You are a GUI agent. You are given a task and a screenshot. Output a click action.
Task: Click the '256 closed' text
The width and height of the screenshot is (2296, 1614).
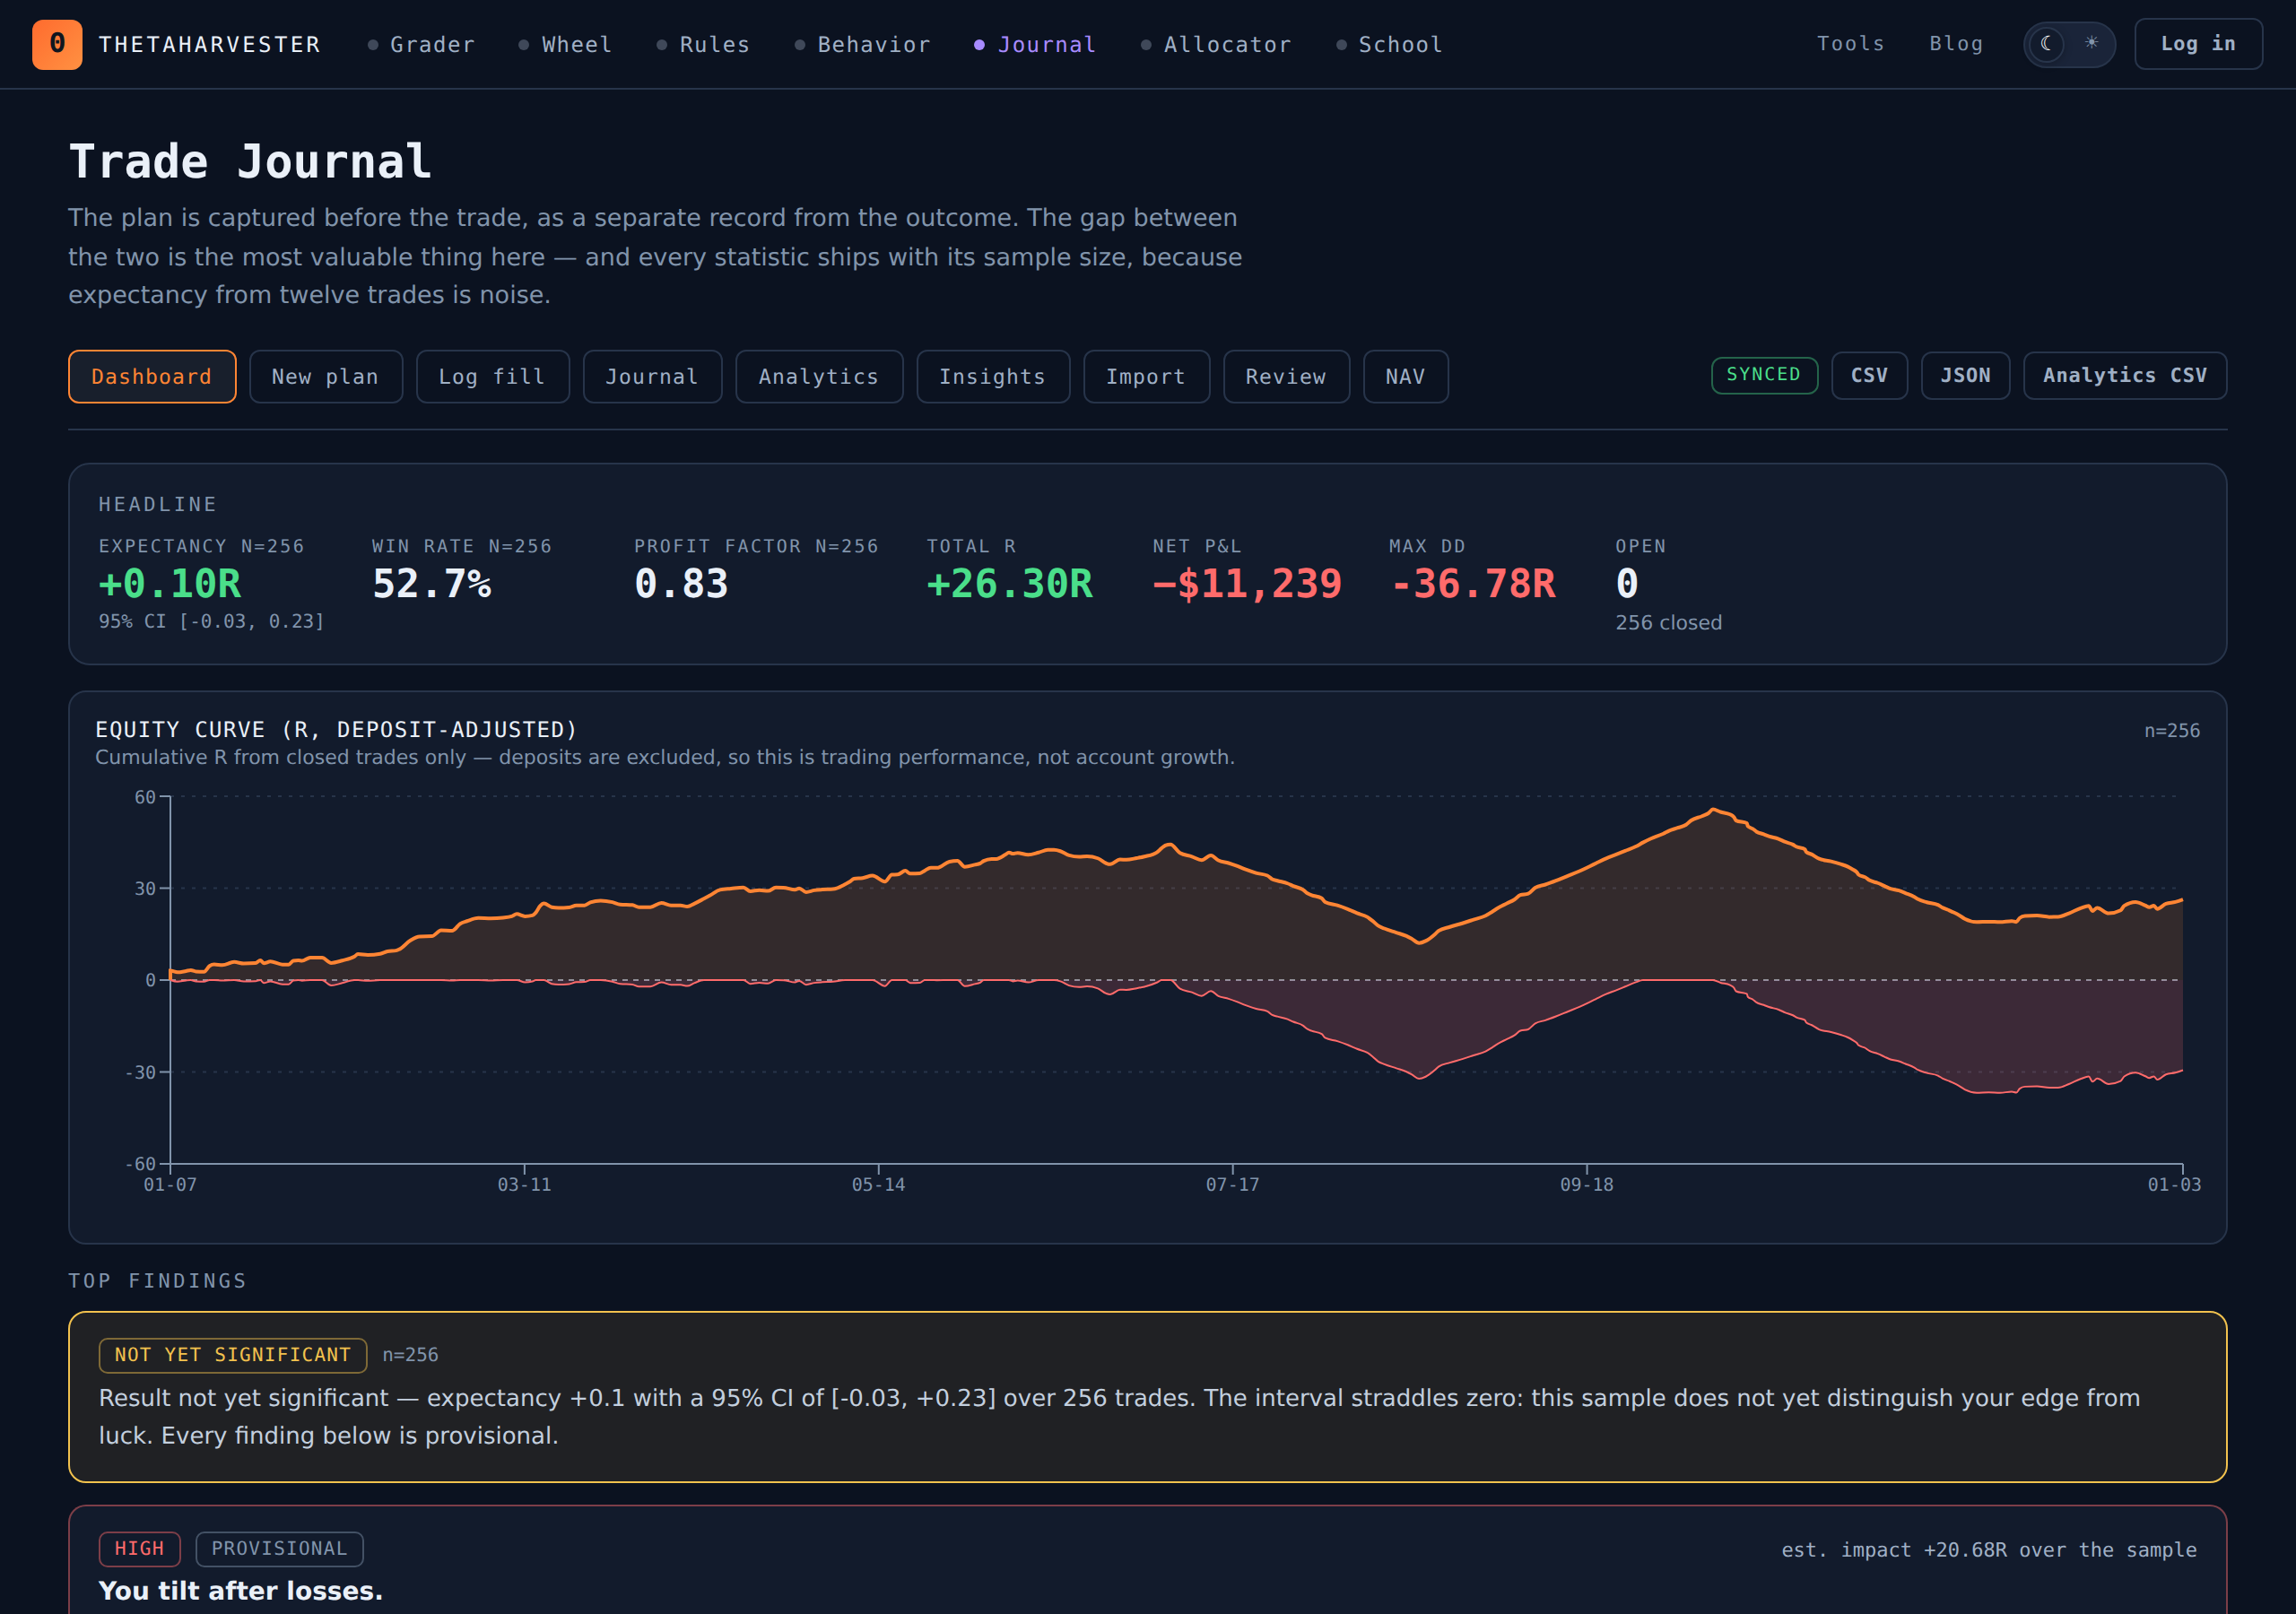[x=1668, y=623]
